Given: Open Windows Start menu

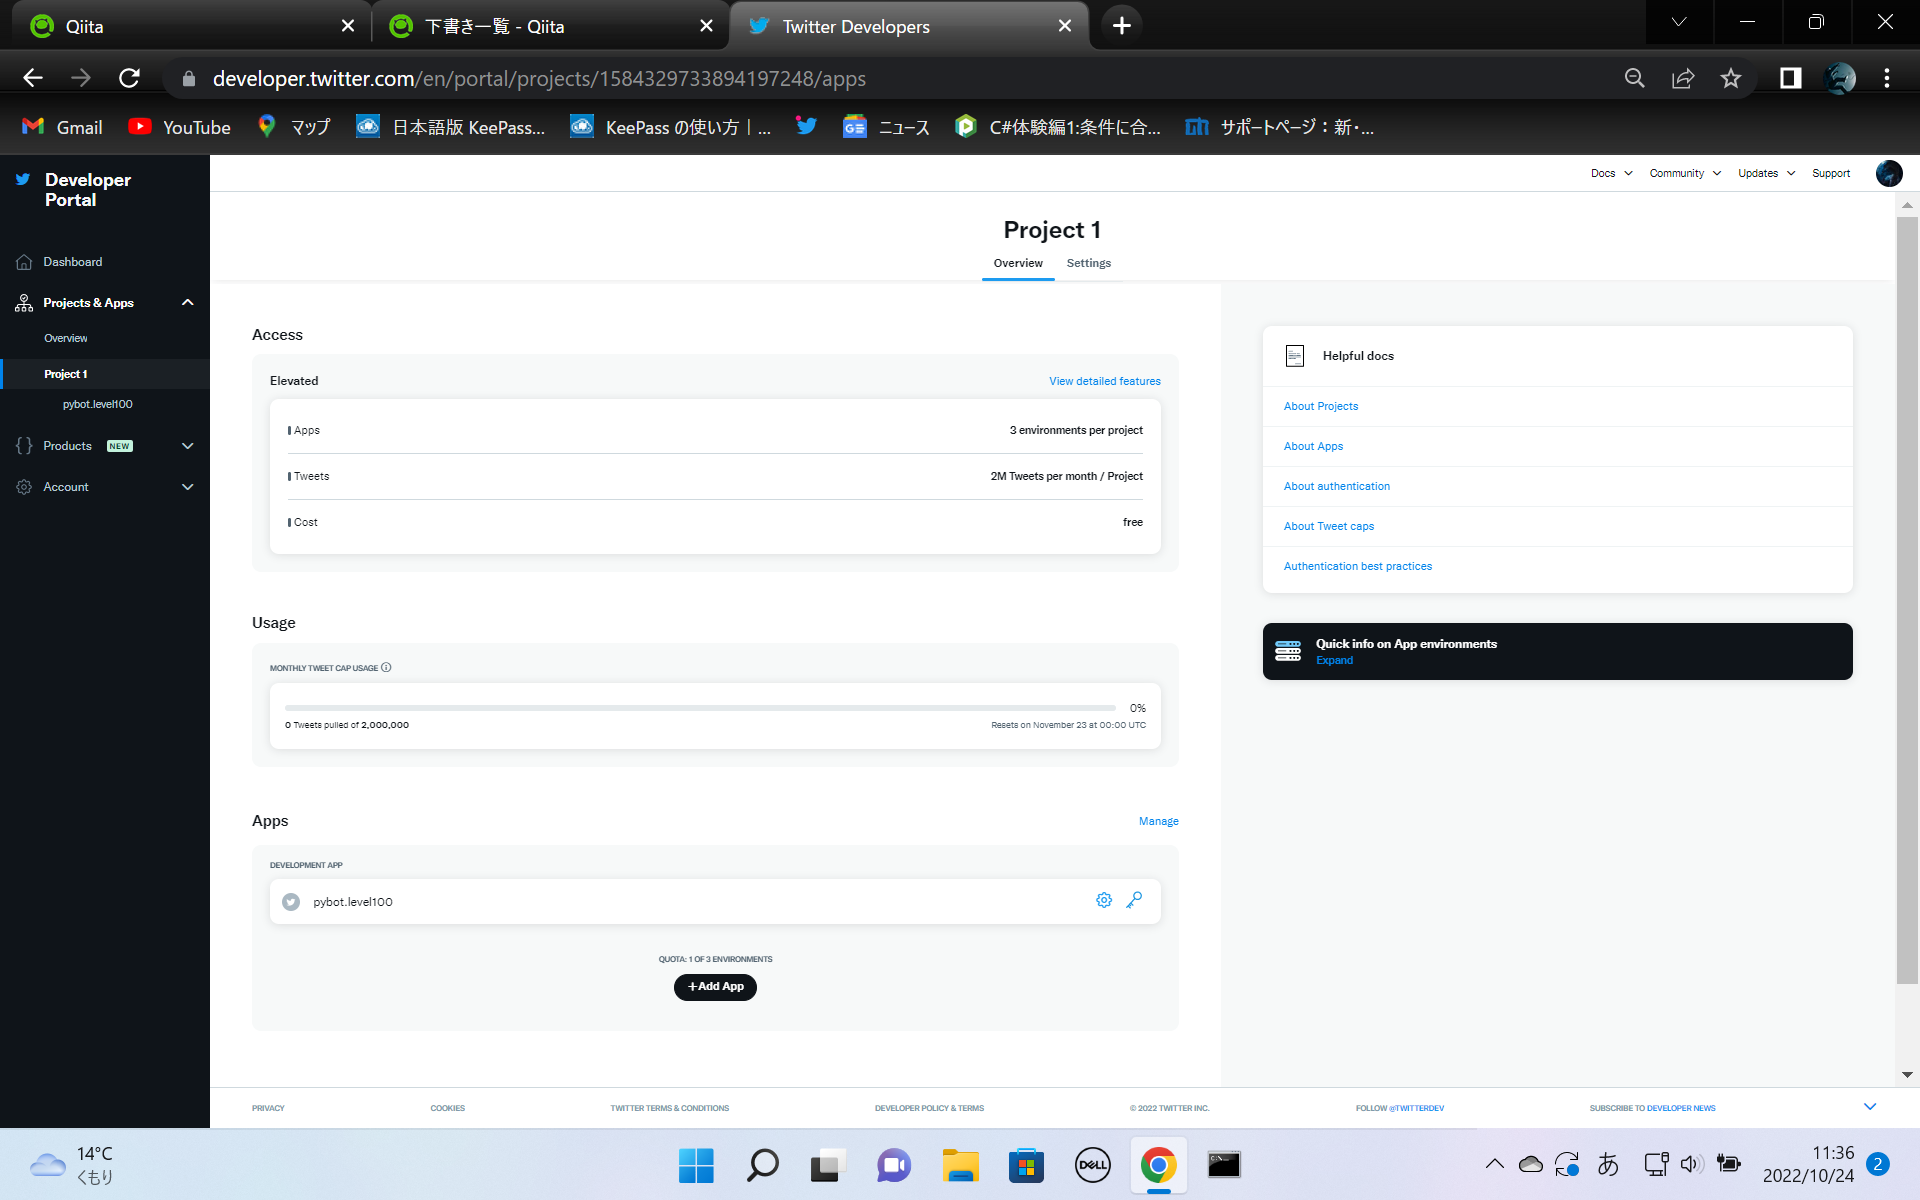Looking at the screenshot, I should click(696, 1165).
